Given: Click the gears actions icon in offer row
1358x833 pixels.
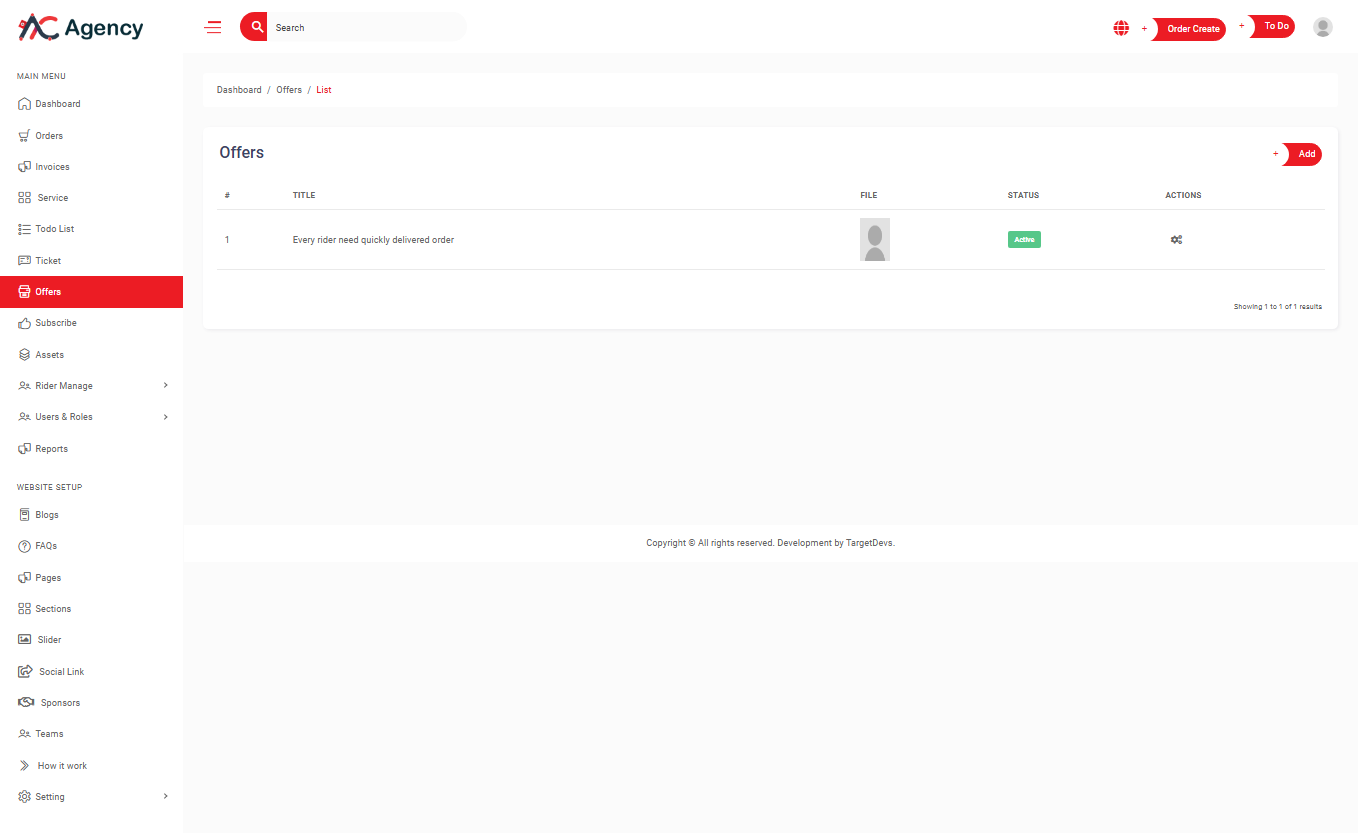Looking at the screenshot, I should (1176, 240).
